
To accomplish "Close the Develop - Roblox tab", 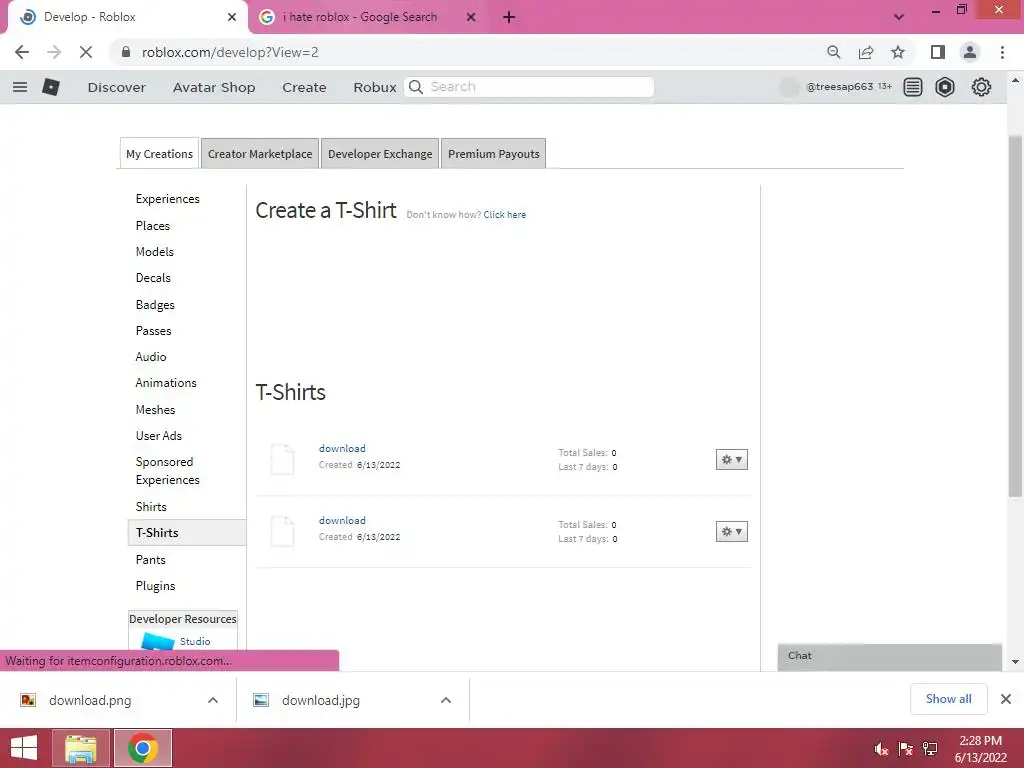I will tap(232, 18).
